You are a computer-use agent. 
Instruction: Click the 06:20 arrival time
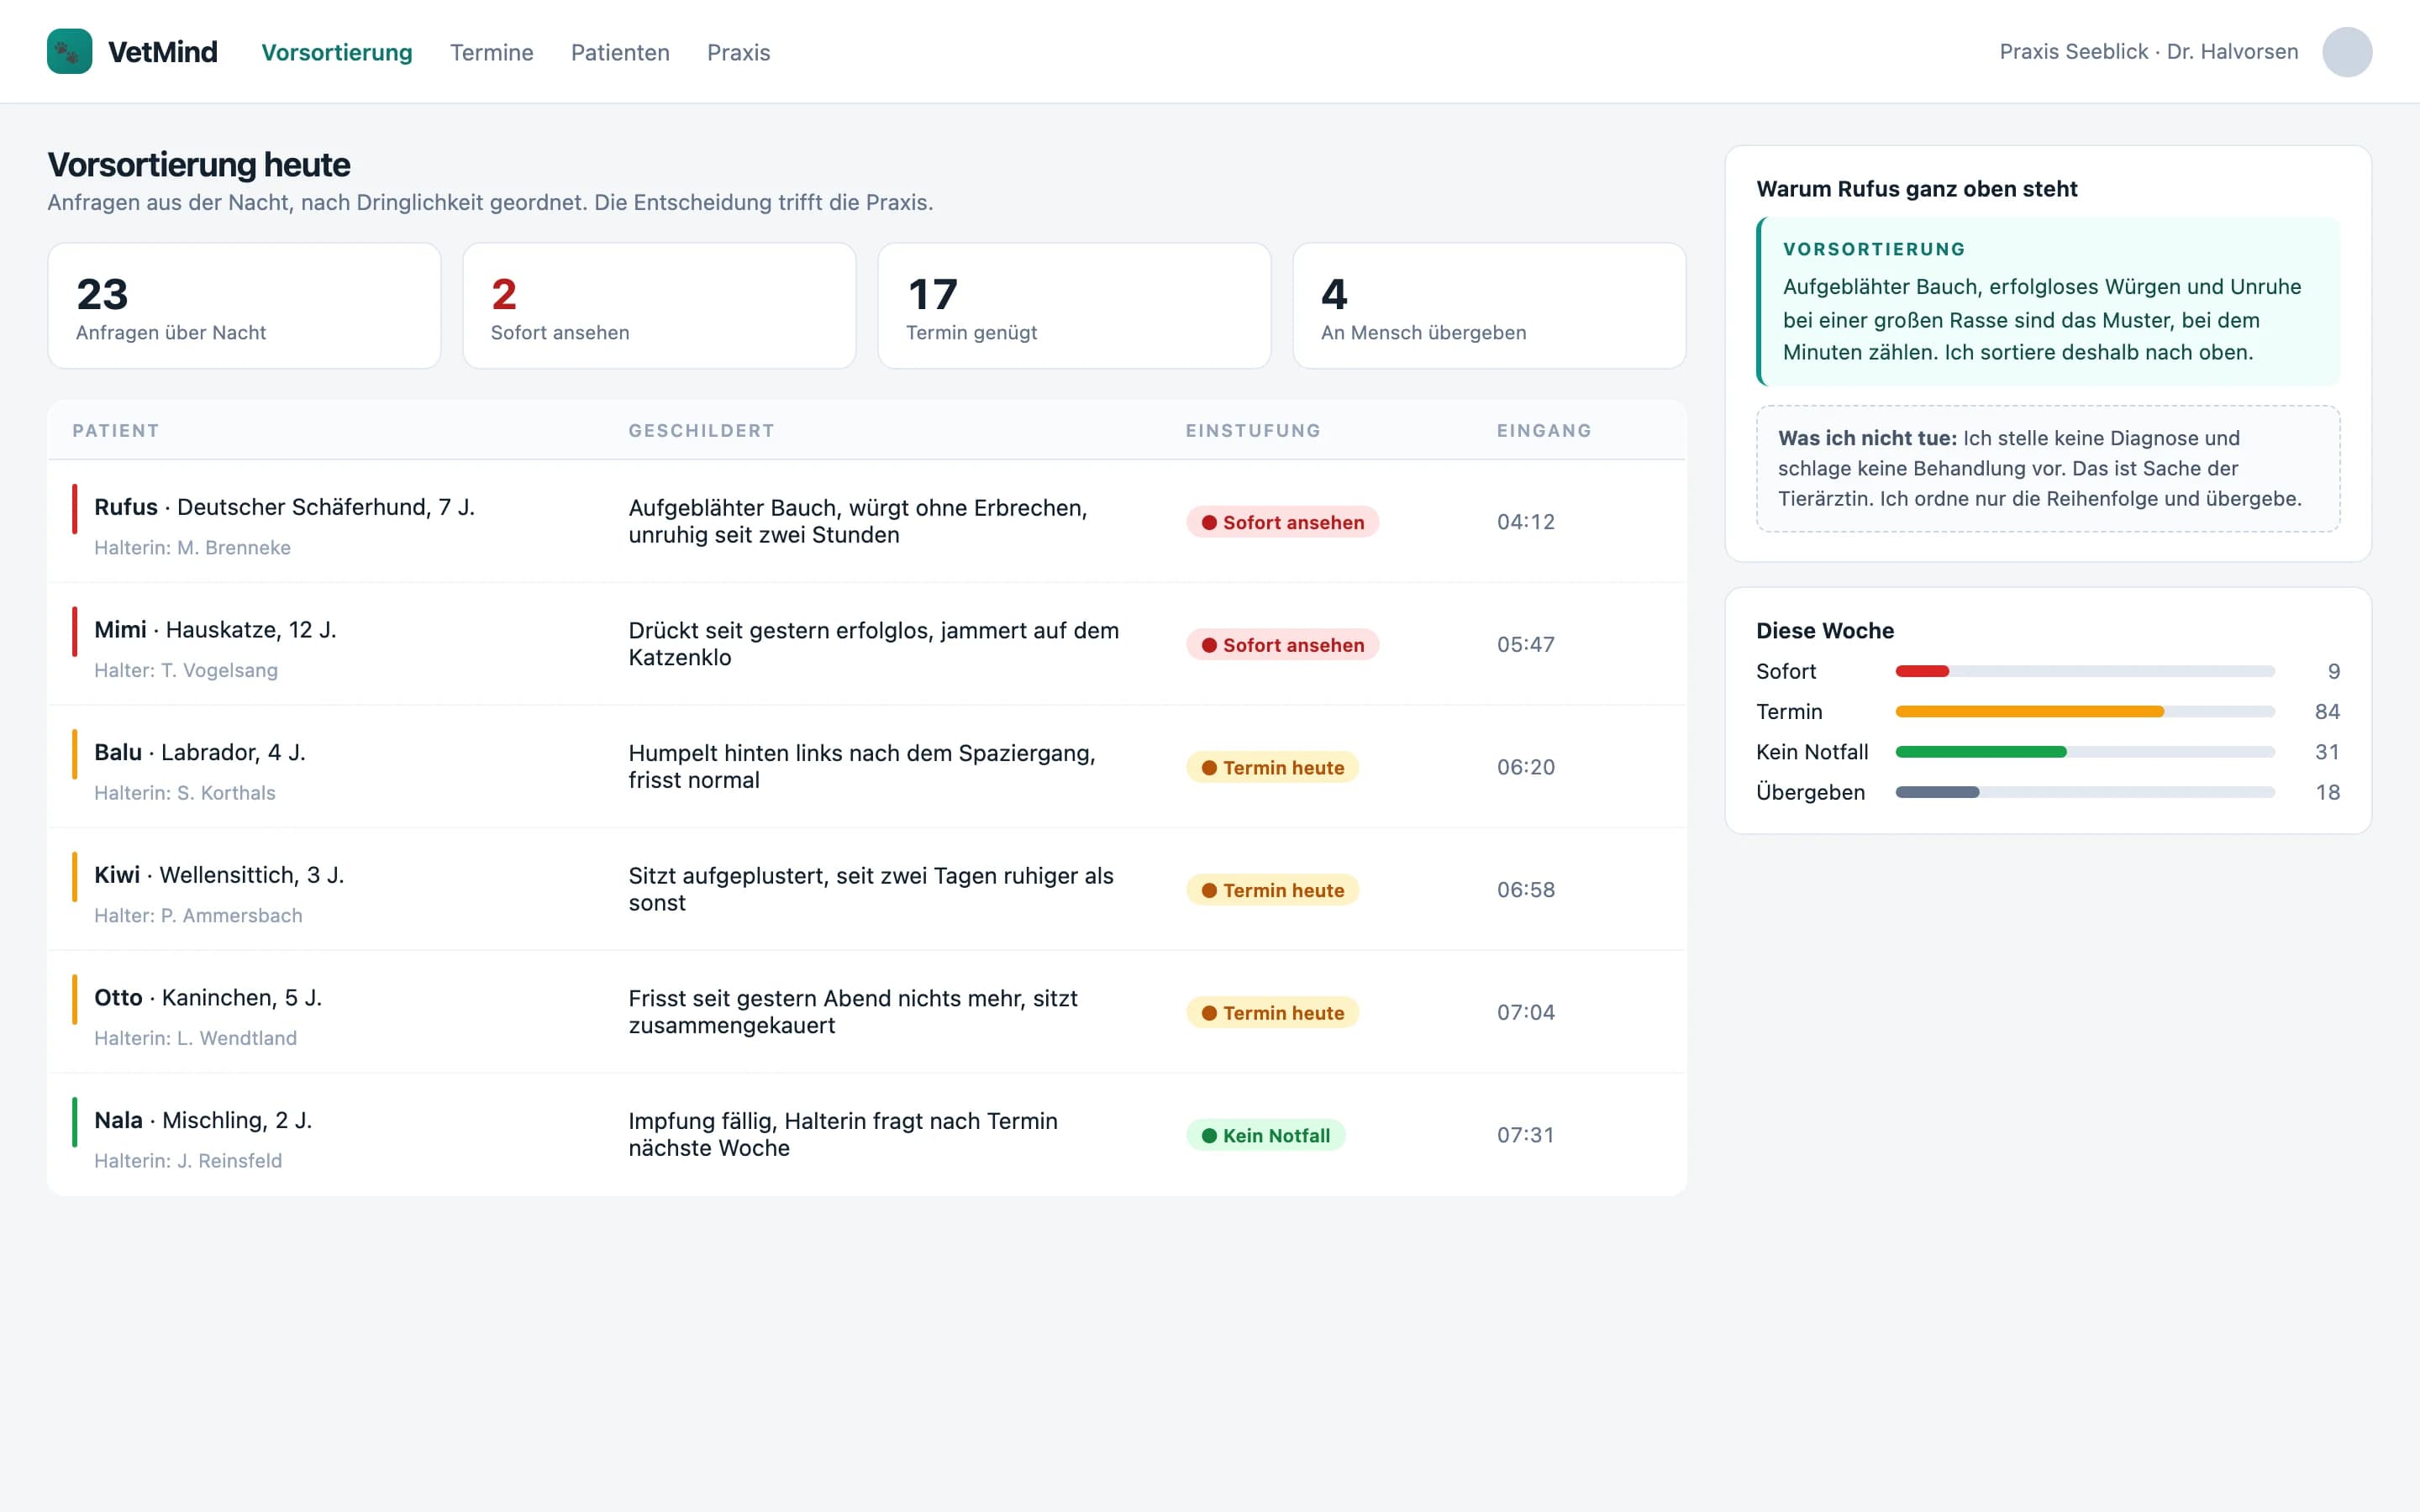[x=1526, y=768]
